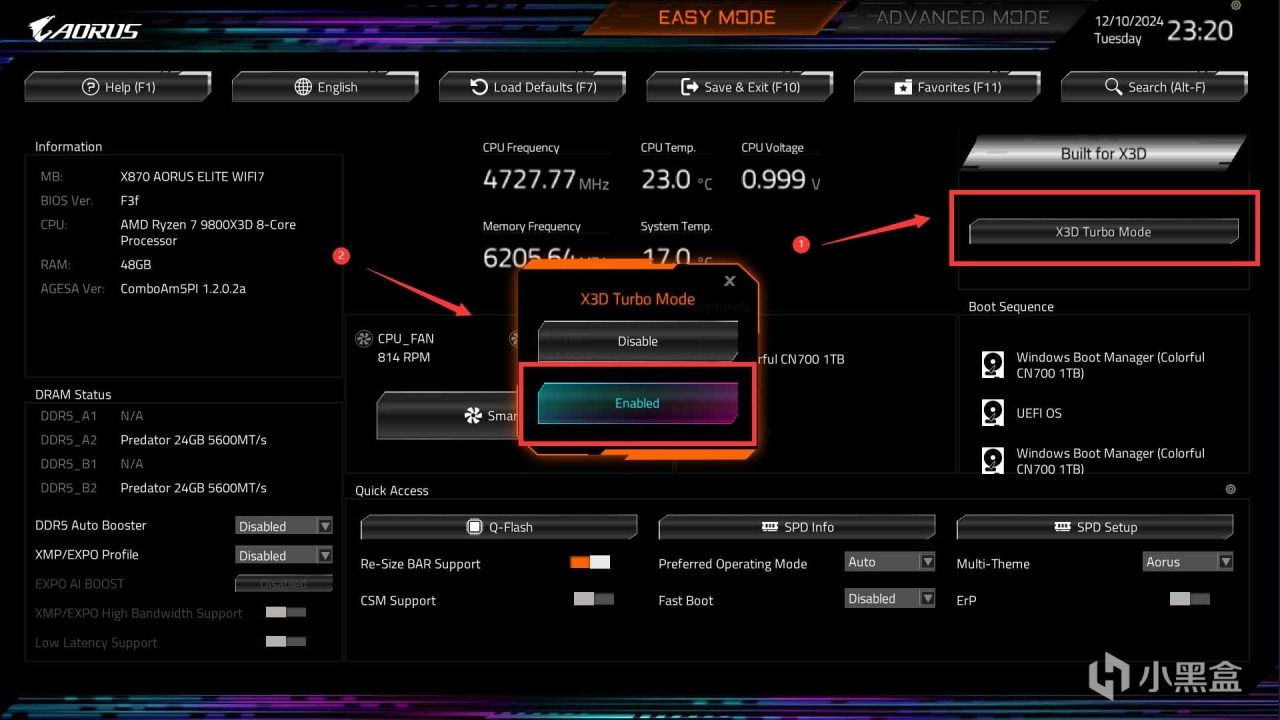Click DDR5_B2 Predator 24GB 5600MT/s entry

(x=193, y=488)
